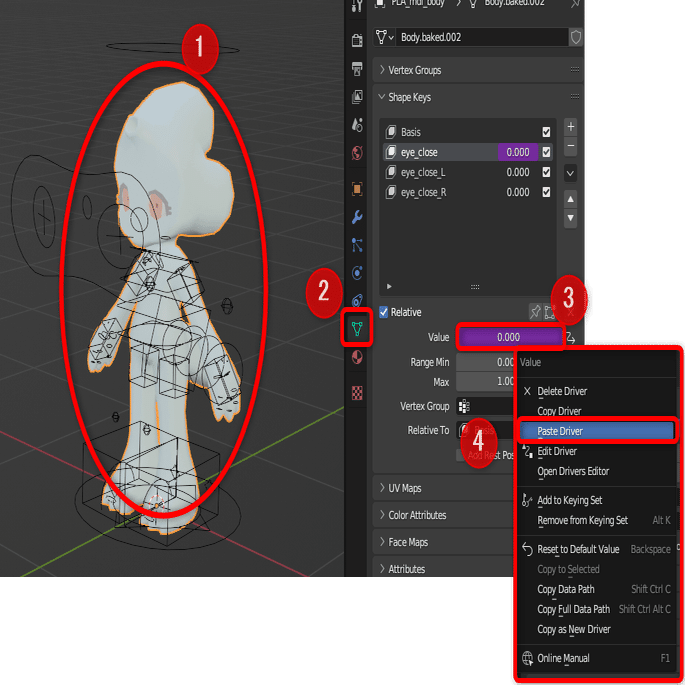685x685 pixels.
Task: Expand the UV Maps panel
Action: [x=382, y=488]
